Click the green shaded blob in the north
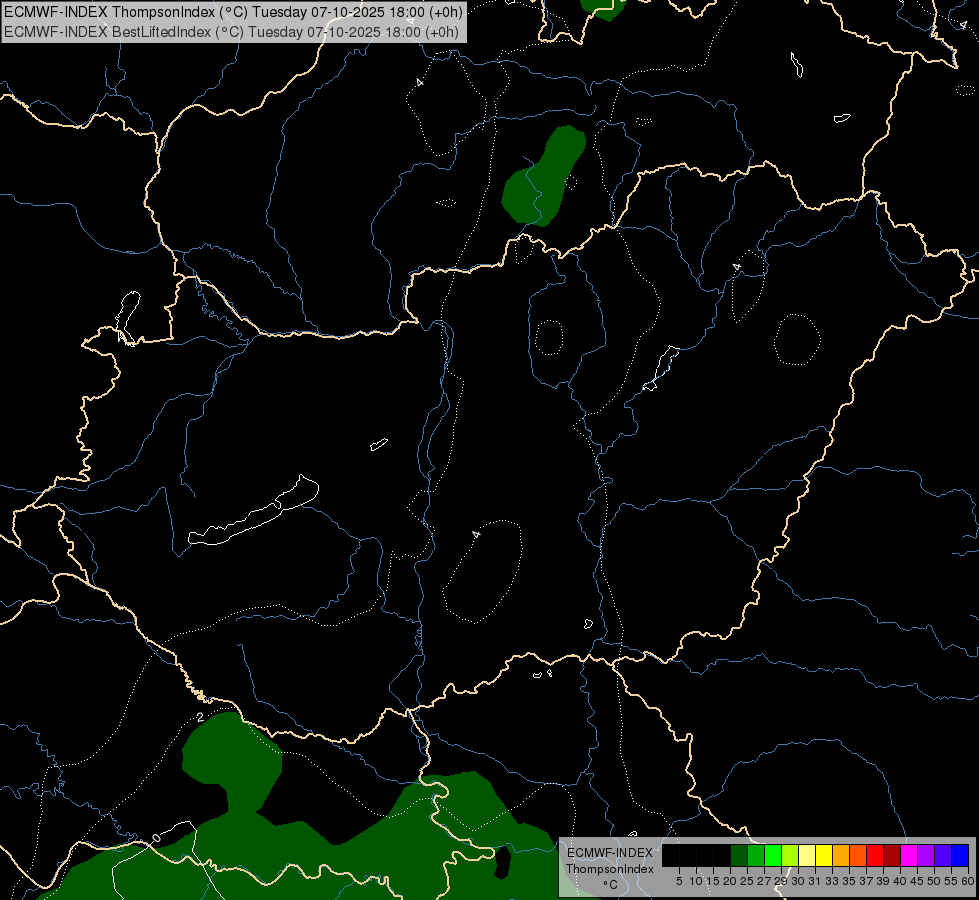 pos(544,176)
